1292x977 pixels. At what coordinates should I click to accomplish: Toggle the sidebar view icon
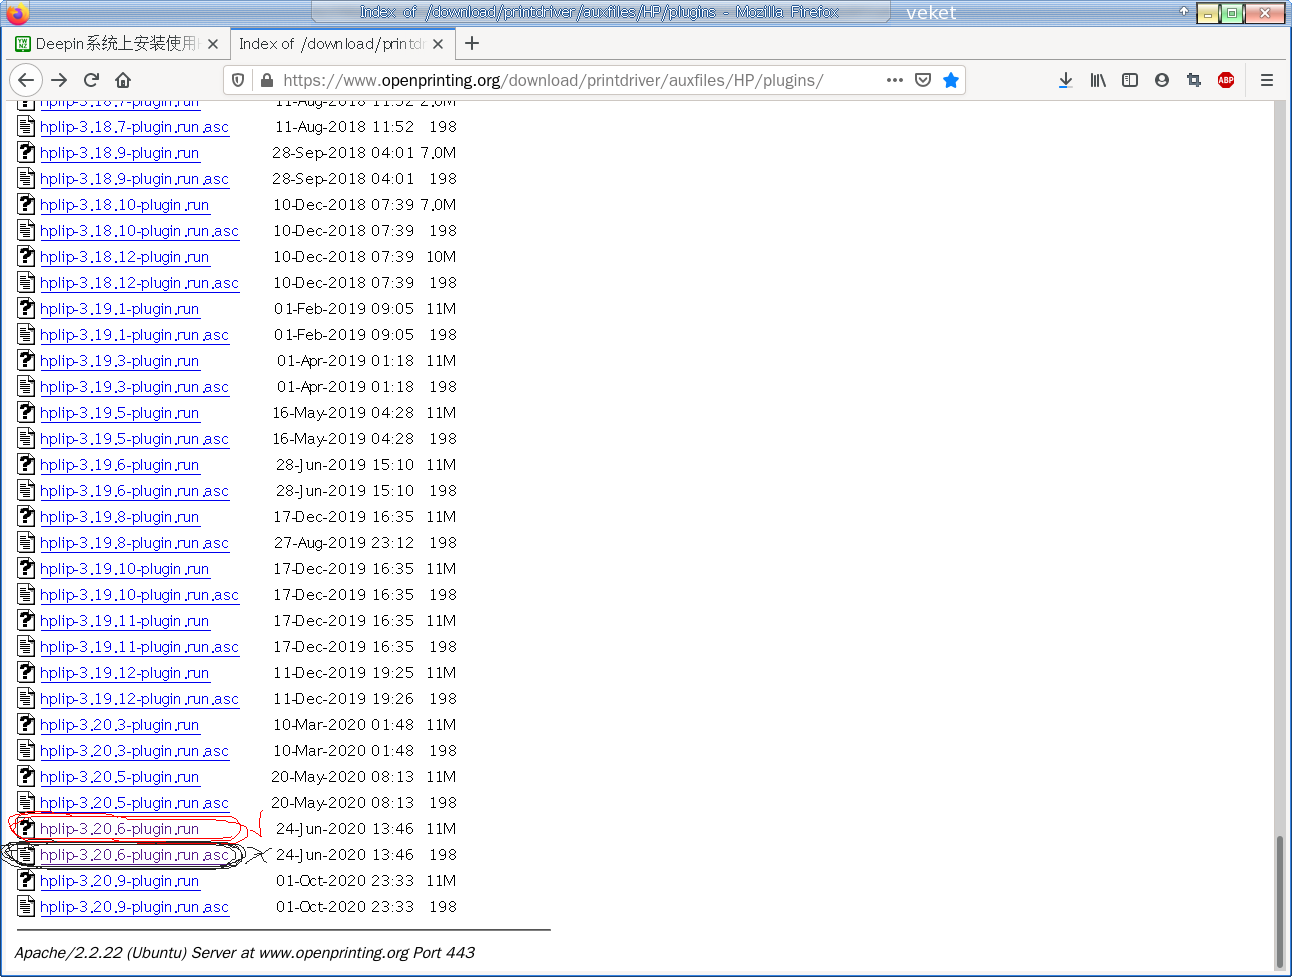[1130, 80]
